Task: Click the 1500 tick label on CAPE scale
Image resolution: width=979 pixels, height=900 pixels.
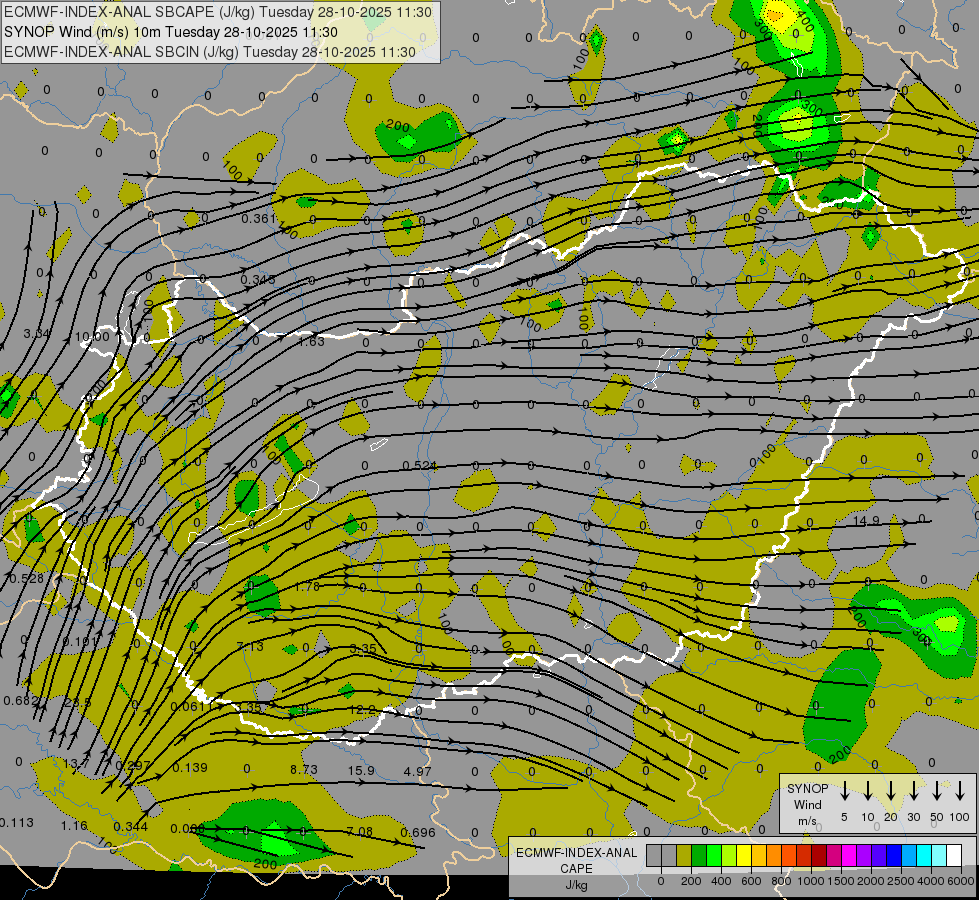Action: pyautogui.click(x=840, y=881)
